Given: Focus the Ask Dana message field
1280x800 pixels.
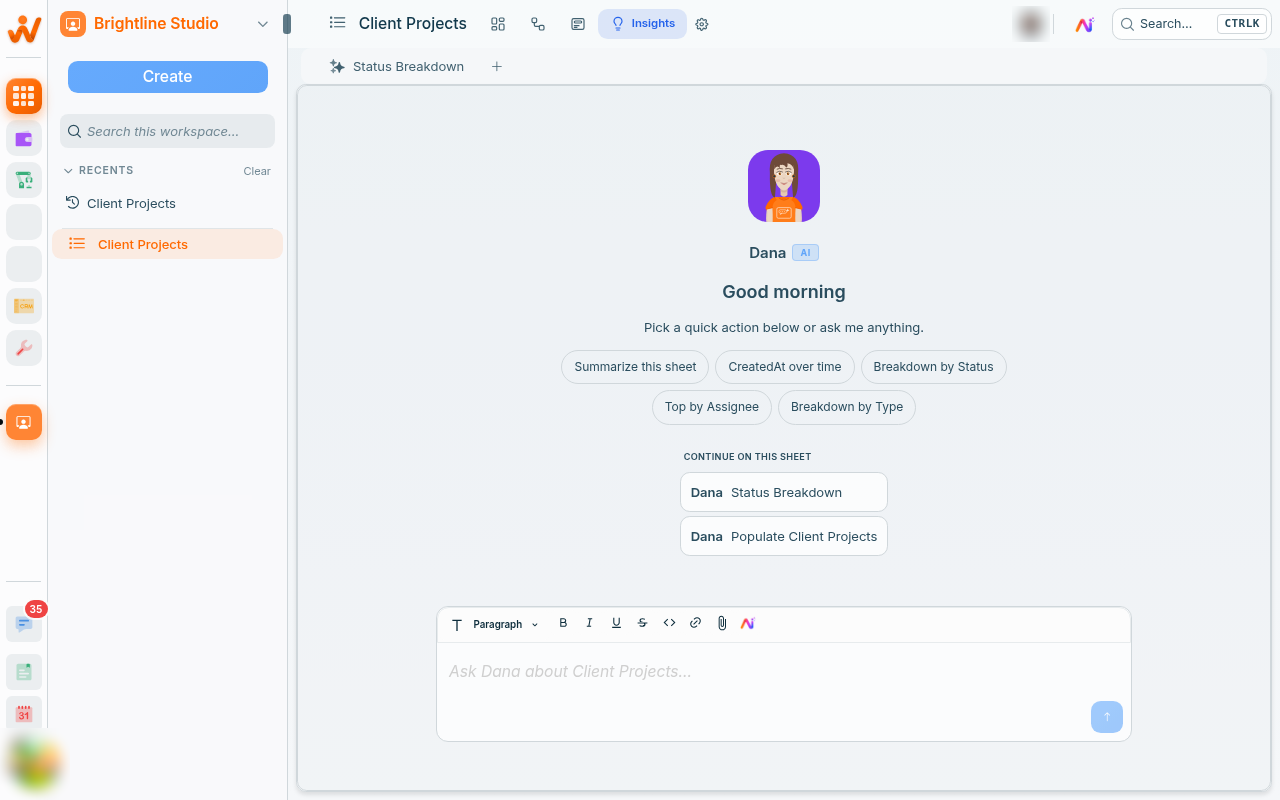Looking at the screenshot, I should 784,672.
